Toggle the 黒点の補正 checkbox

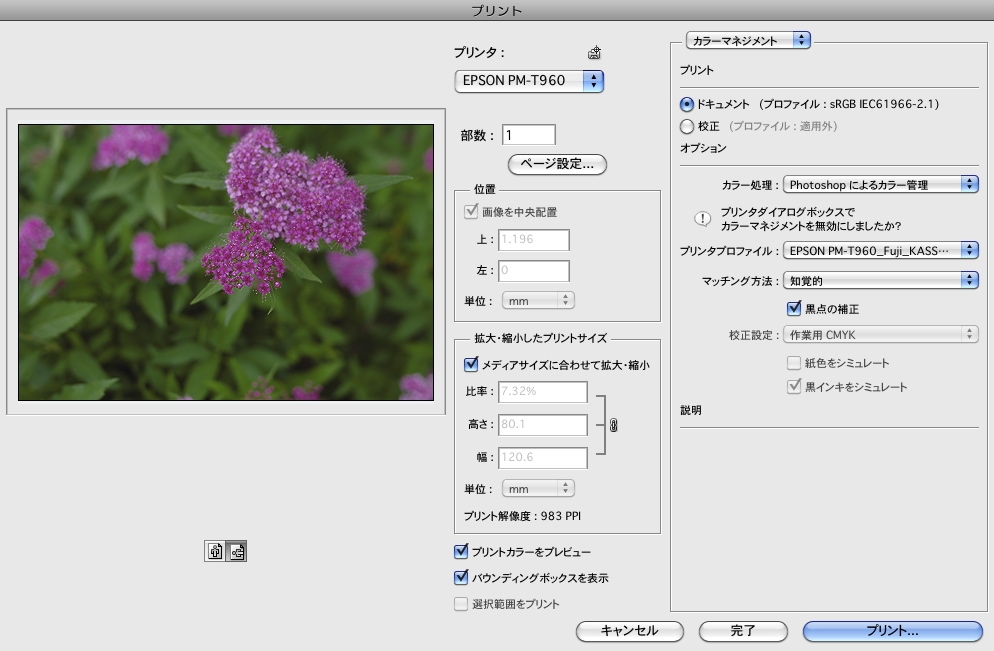tap(795, 309)
